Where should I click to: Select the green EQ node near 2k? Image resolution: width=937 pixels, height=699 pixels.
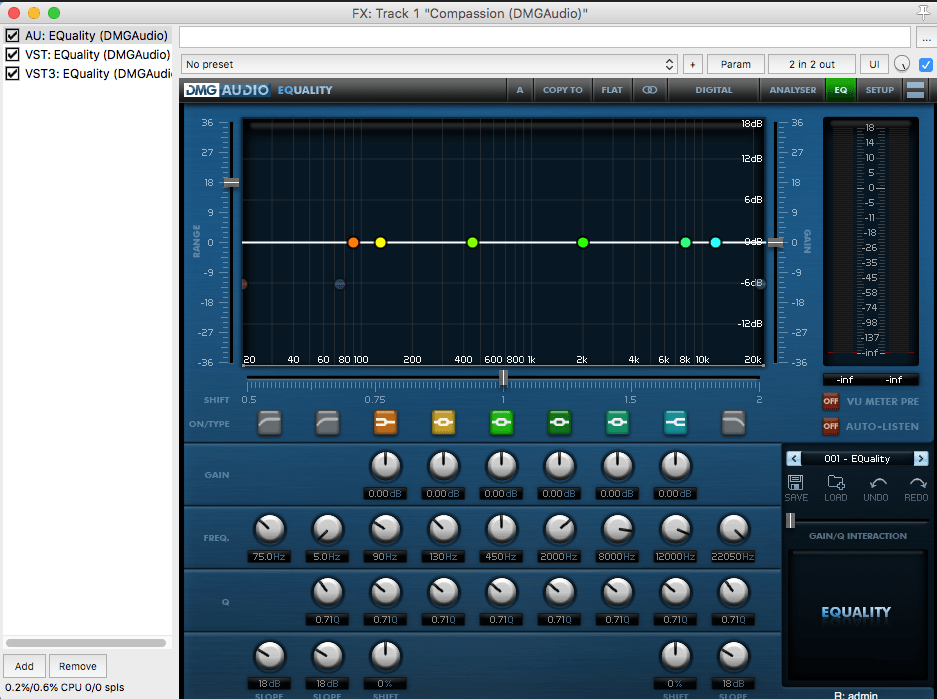point(583,242)
